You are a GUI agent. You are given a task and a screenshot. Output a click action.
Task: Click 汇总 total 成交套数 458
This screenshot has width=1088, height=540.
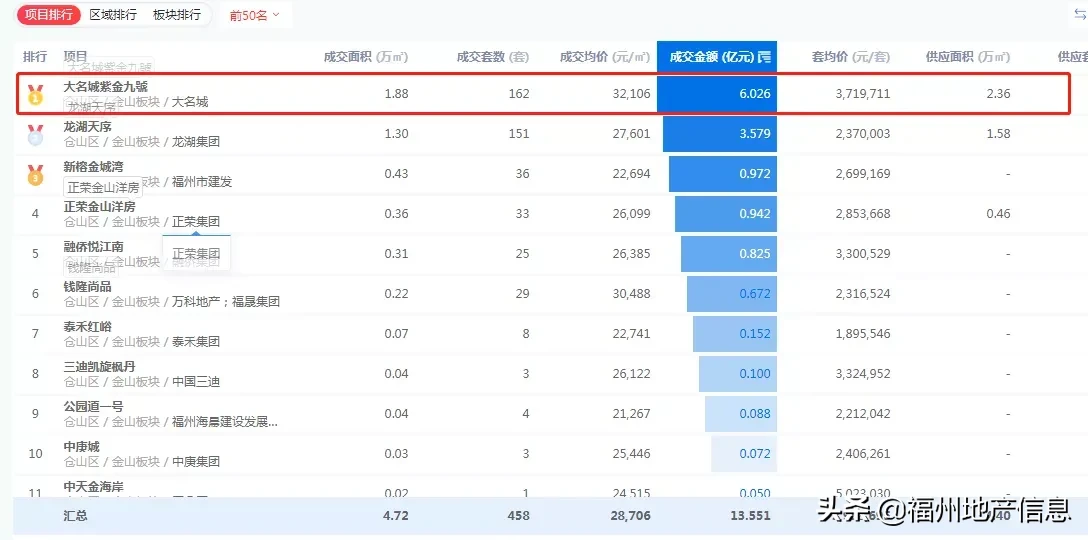(518, 516)
